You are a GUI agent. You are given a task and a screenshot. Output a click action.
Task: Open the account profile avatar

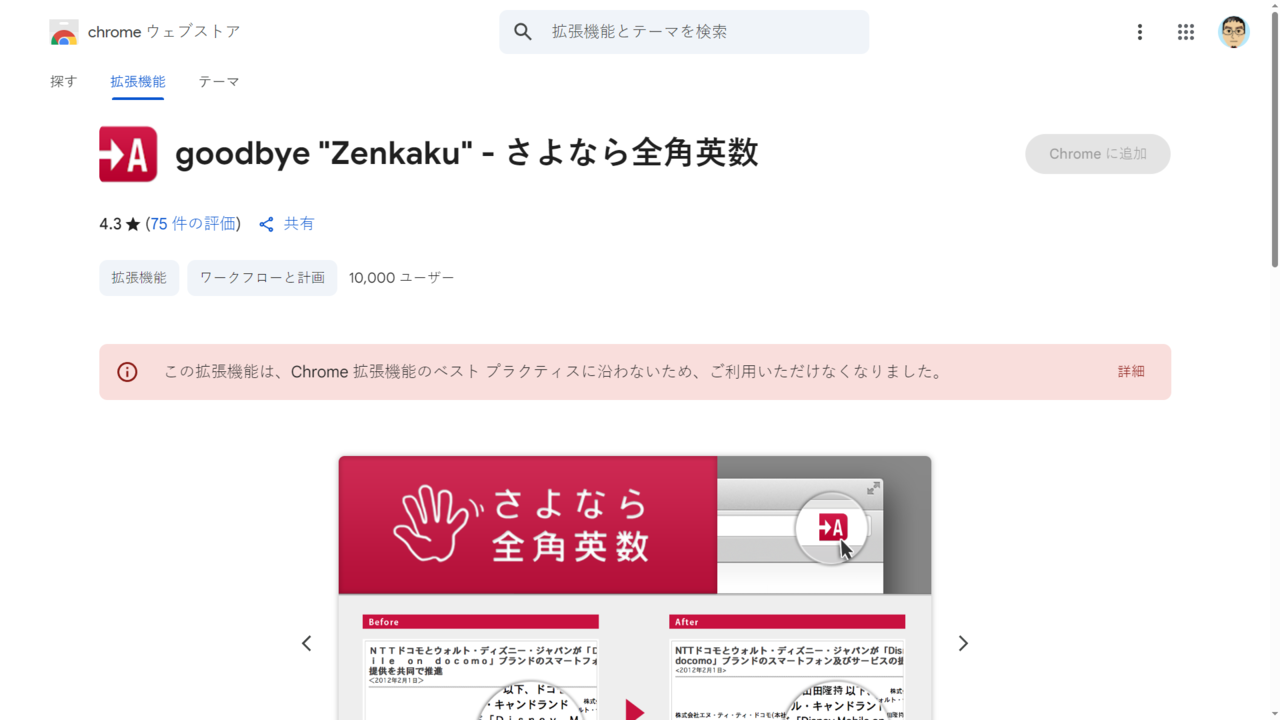click(x=1234, y=32)
